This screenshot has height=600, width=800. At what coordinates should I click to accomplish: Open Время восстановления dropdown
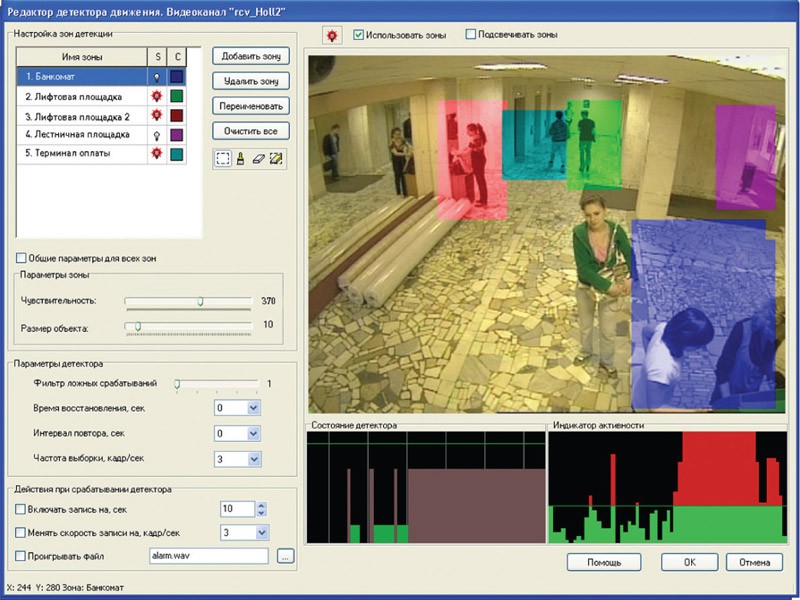click(x=253, y=408)
